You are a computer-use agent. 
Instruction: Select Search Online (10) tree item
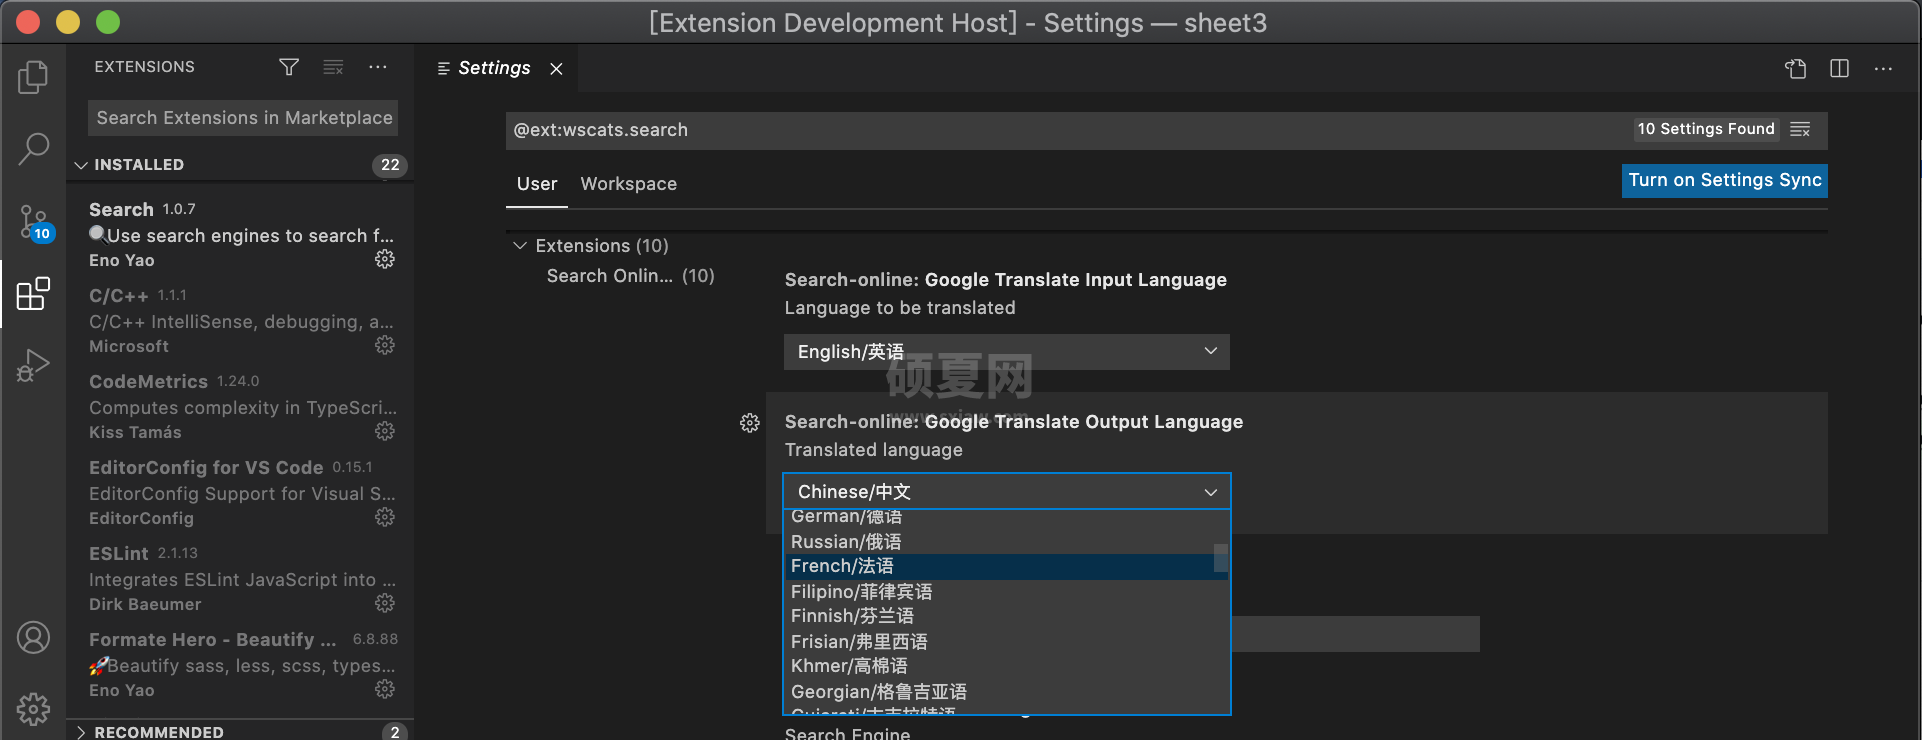tap(630, 276)
